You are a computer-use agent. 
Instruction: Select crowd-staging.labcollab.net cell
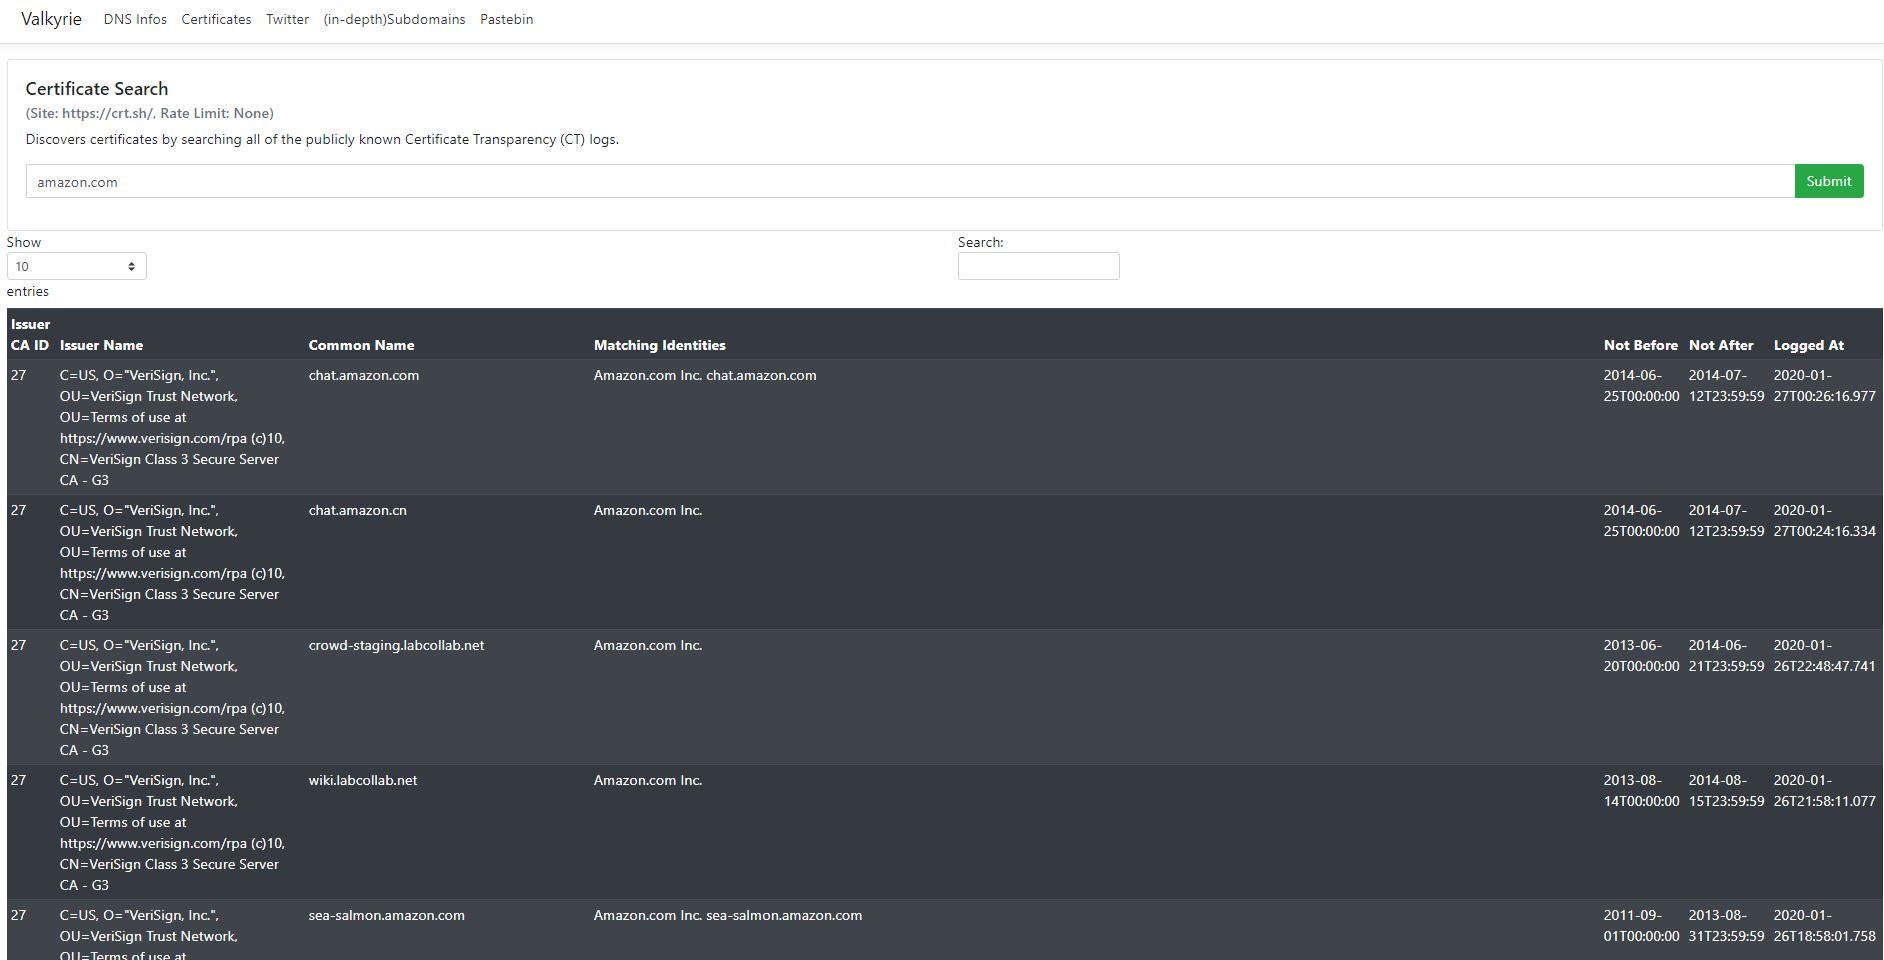tap(396, 645)
